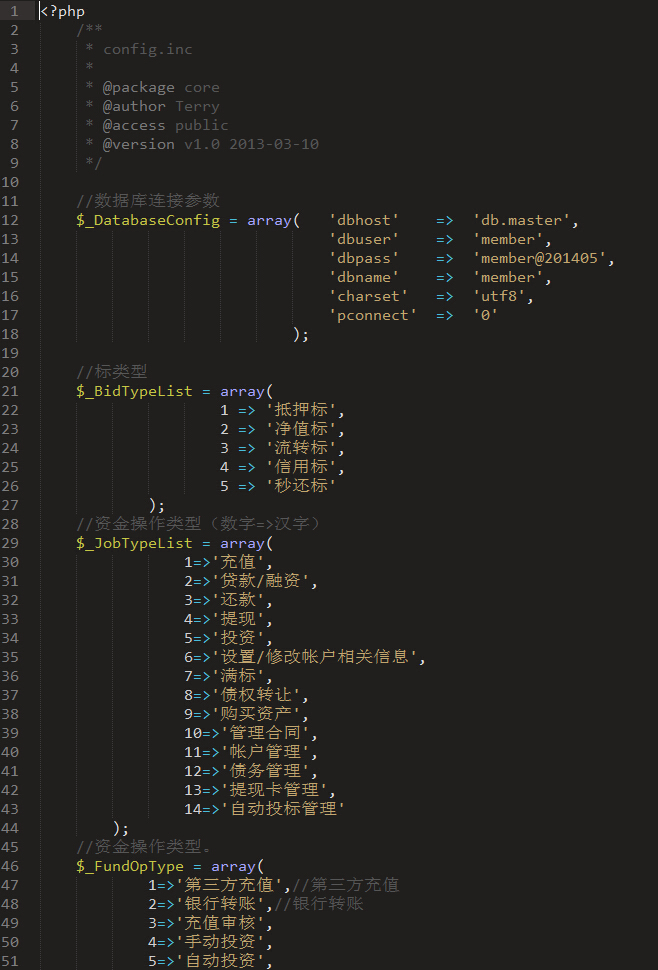Click the '还款' string on line 32
The width and height of the screenshot is (658, 970).
click(238, 600)
